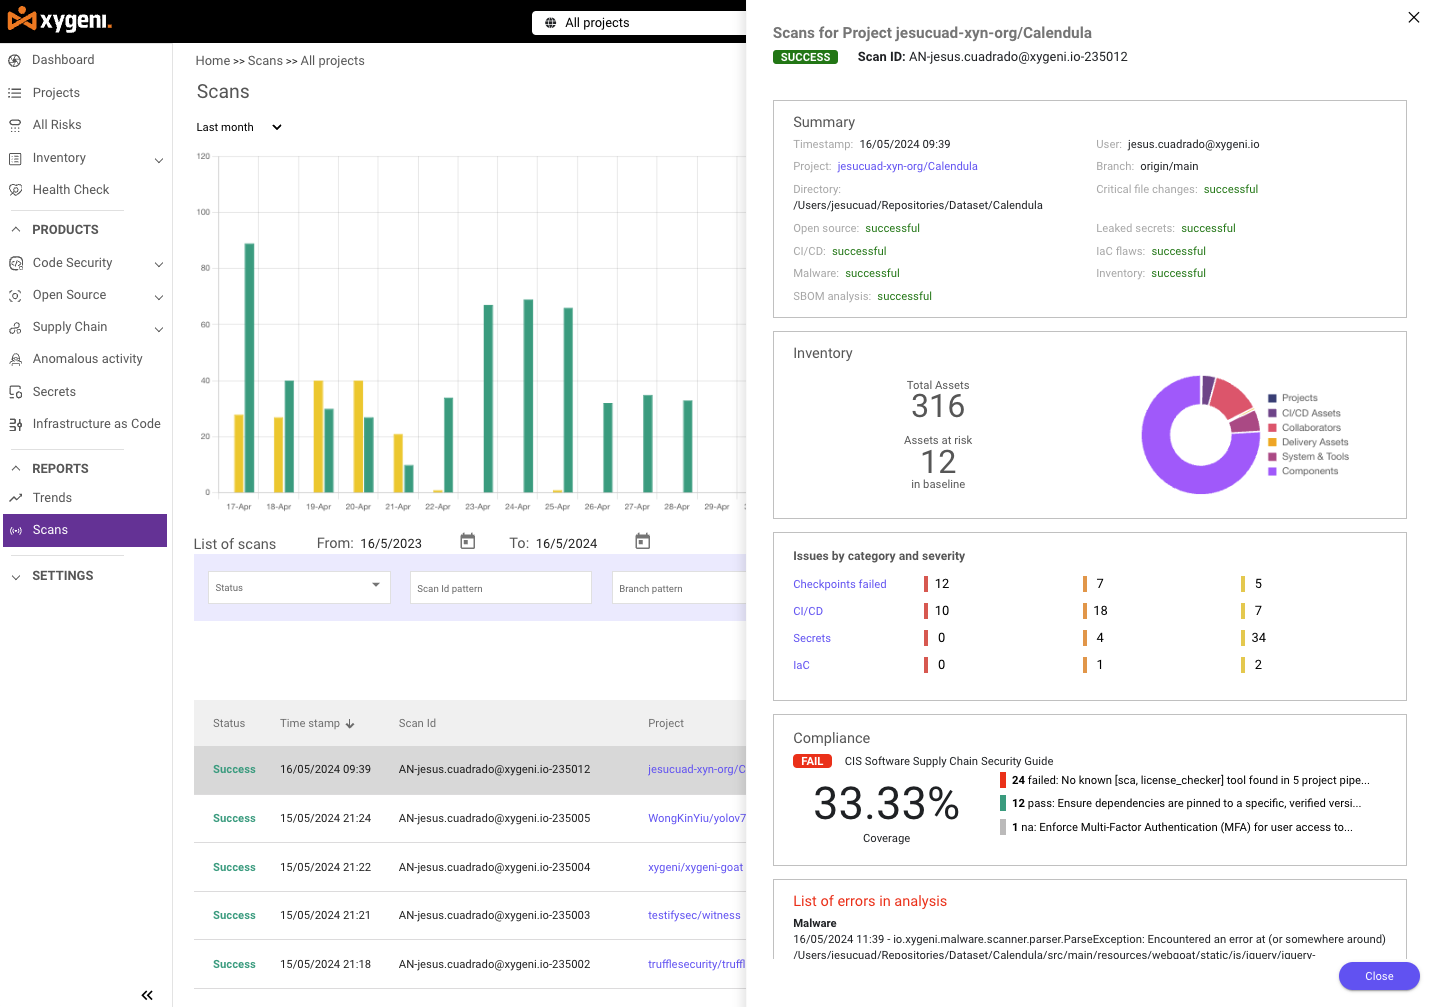This screenshot has width=1434, height=1007.
Task: Open the Scans breadcrumb link
Action: [x=266, y=60]
